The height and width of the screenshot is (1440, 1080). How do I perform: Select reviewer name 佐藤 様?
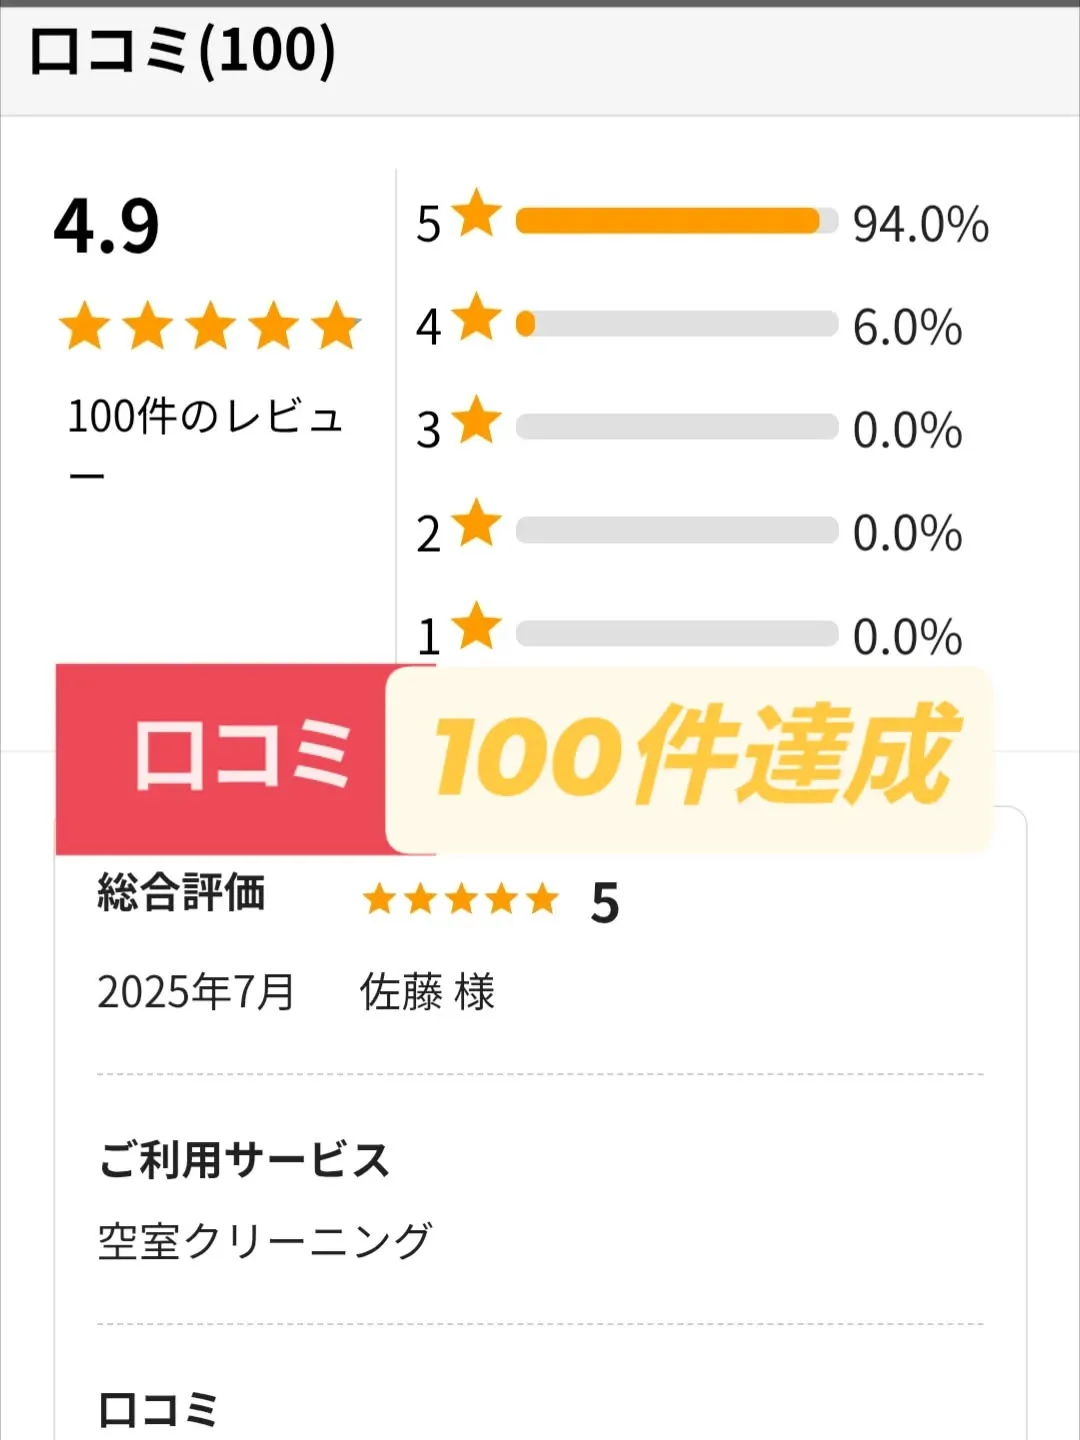[427, 992]
